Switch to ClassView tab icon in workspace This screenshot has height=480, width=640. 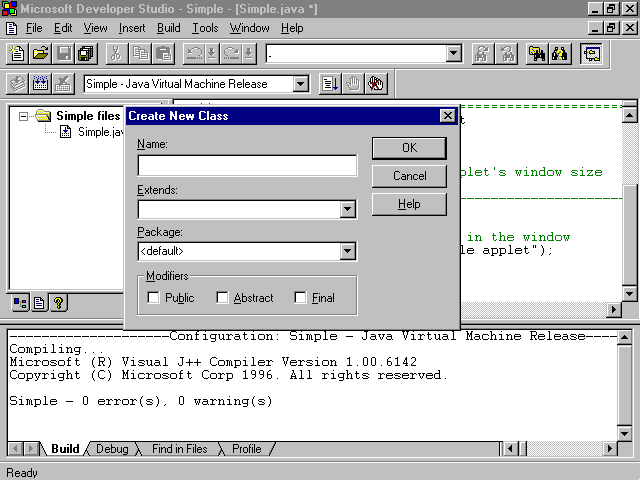click(x=20, y=302)
